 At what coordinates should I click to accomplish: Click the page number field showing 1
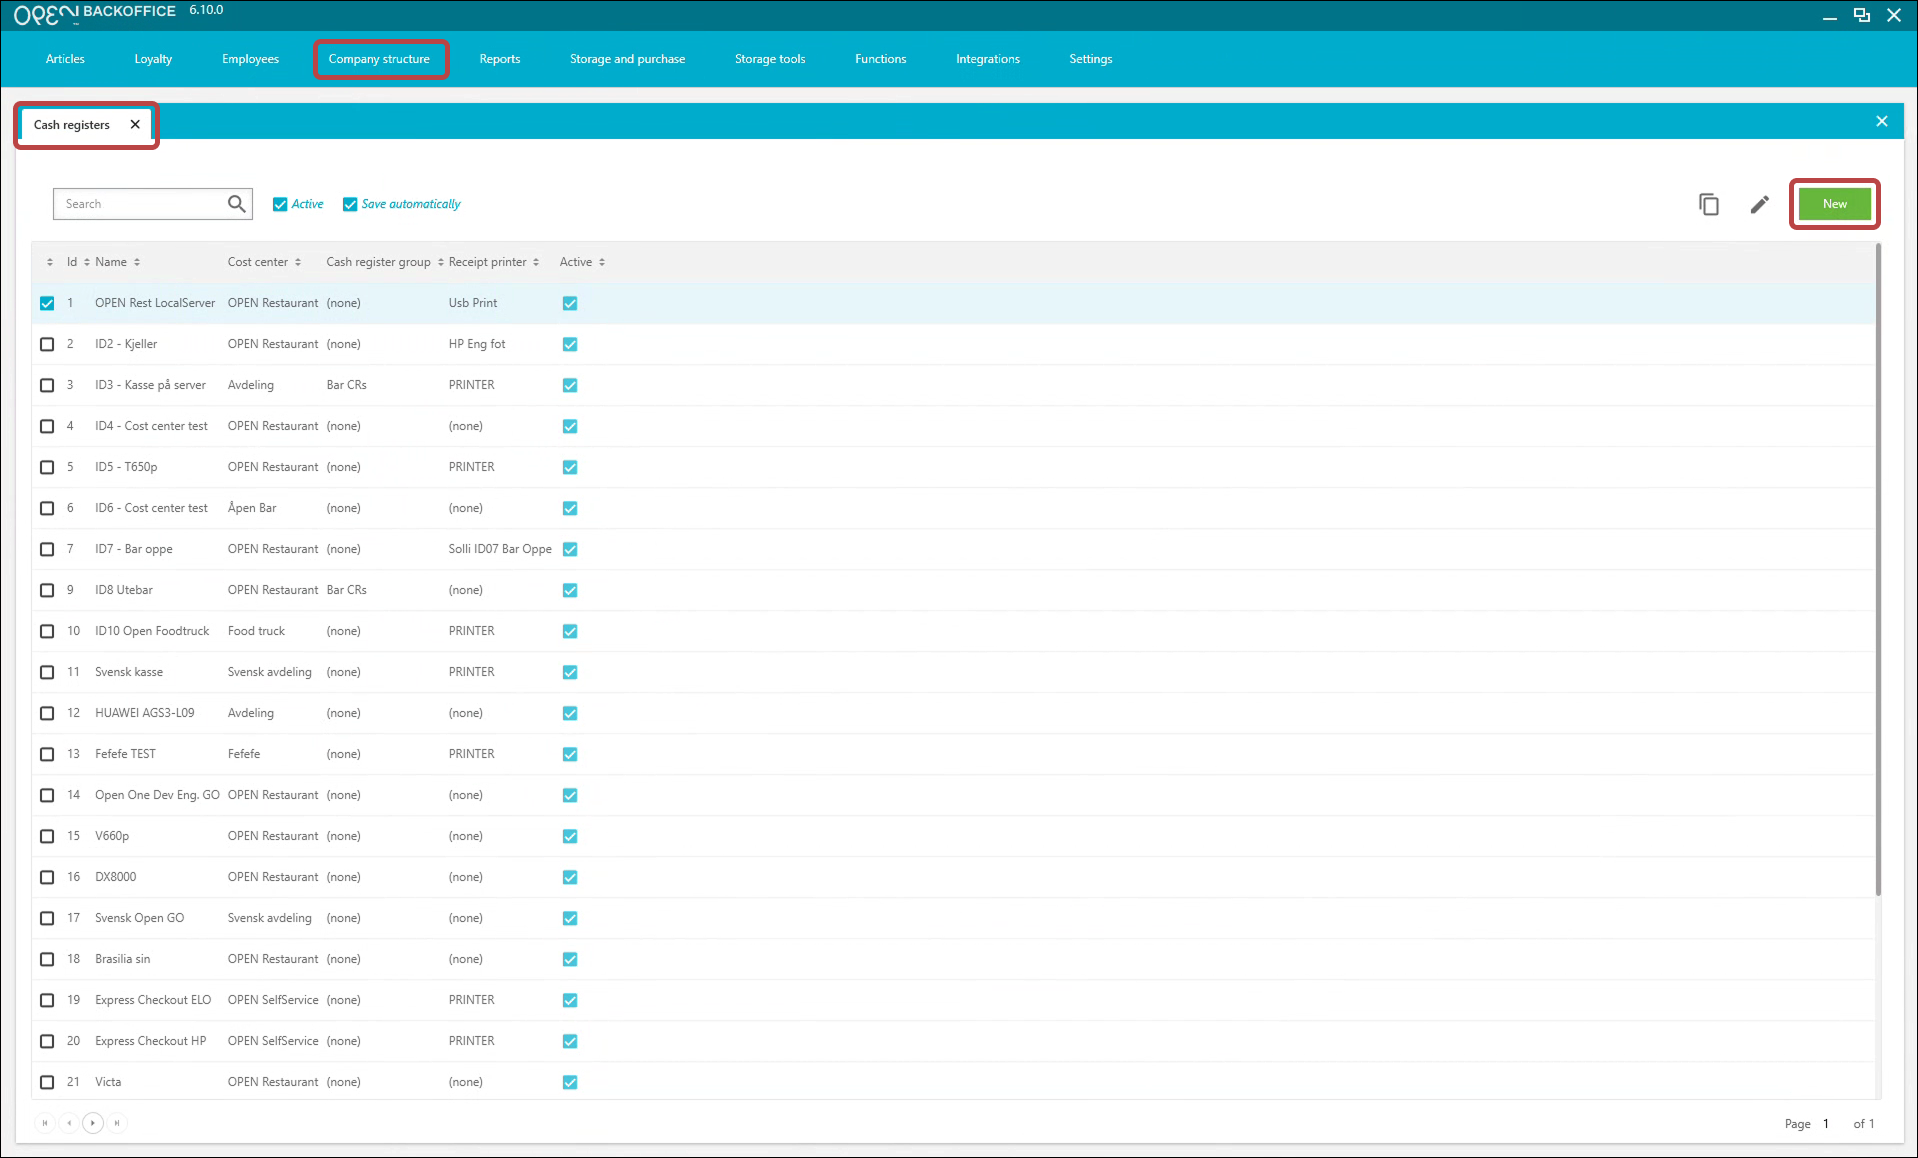[1826, 1124]
